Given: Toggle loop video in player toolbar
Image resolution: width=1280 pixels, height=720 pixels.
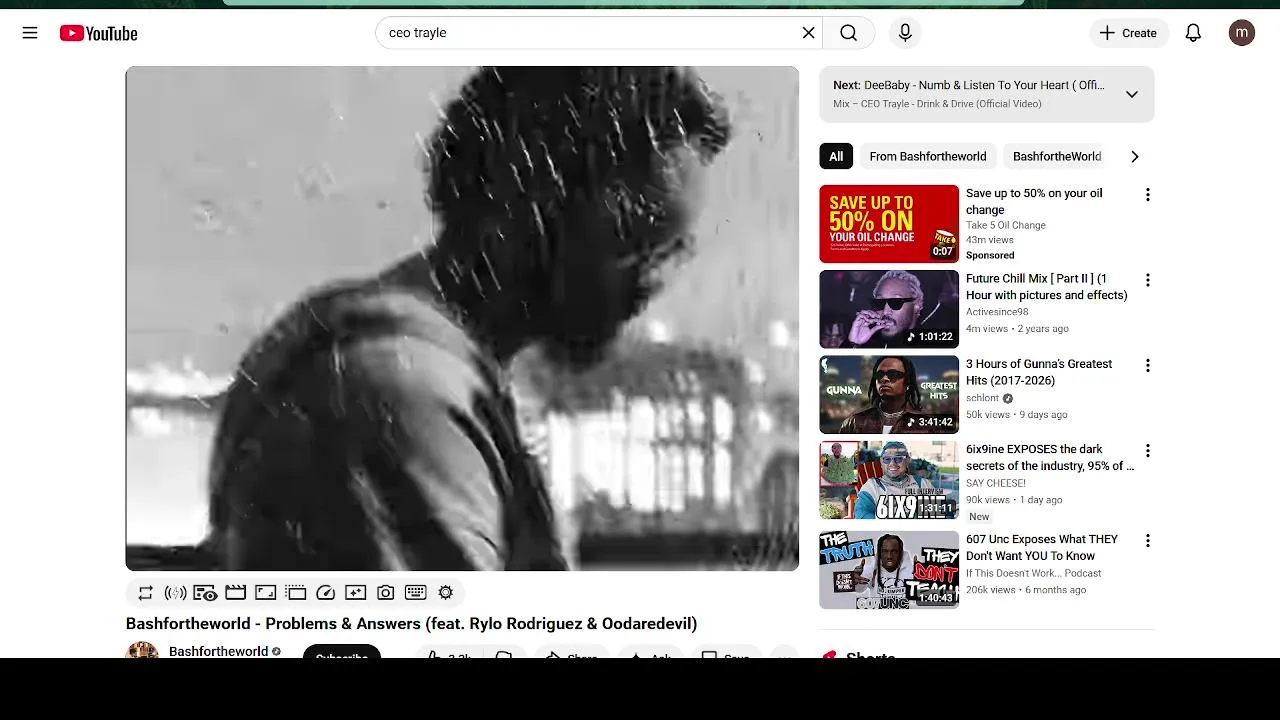Looking at the screenshot, I should 146,593.
